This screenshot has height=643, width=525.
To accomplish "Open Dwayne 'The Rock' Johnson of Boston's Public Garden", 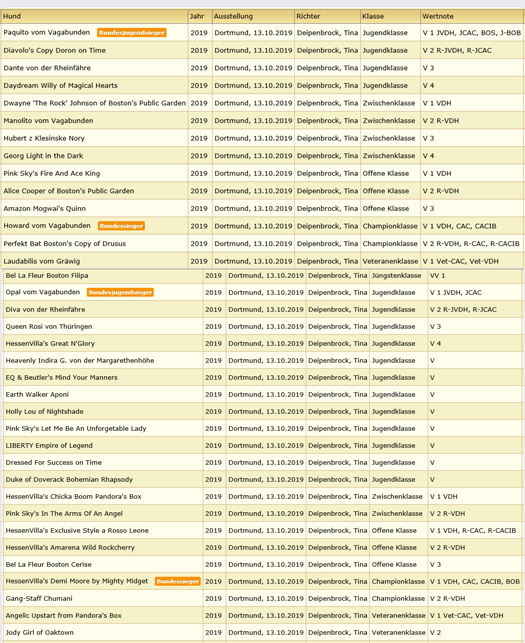I will pos(95,103).
